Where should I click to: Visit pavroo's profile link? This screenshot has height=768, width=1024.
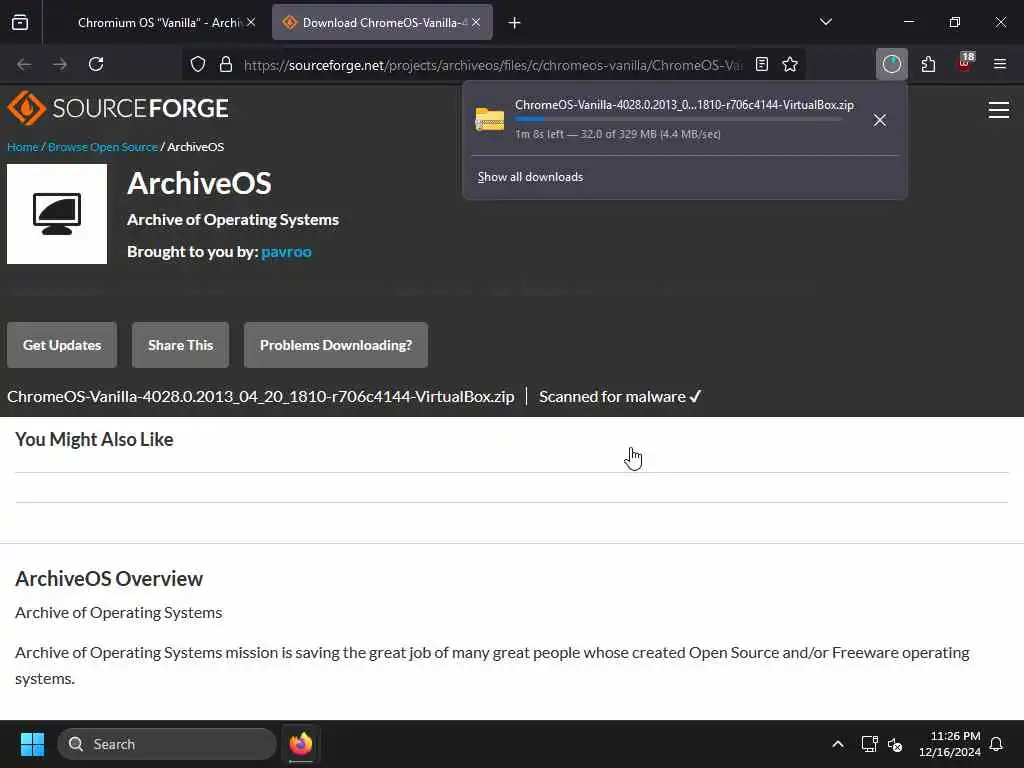click(286, 252)
